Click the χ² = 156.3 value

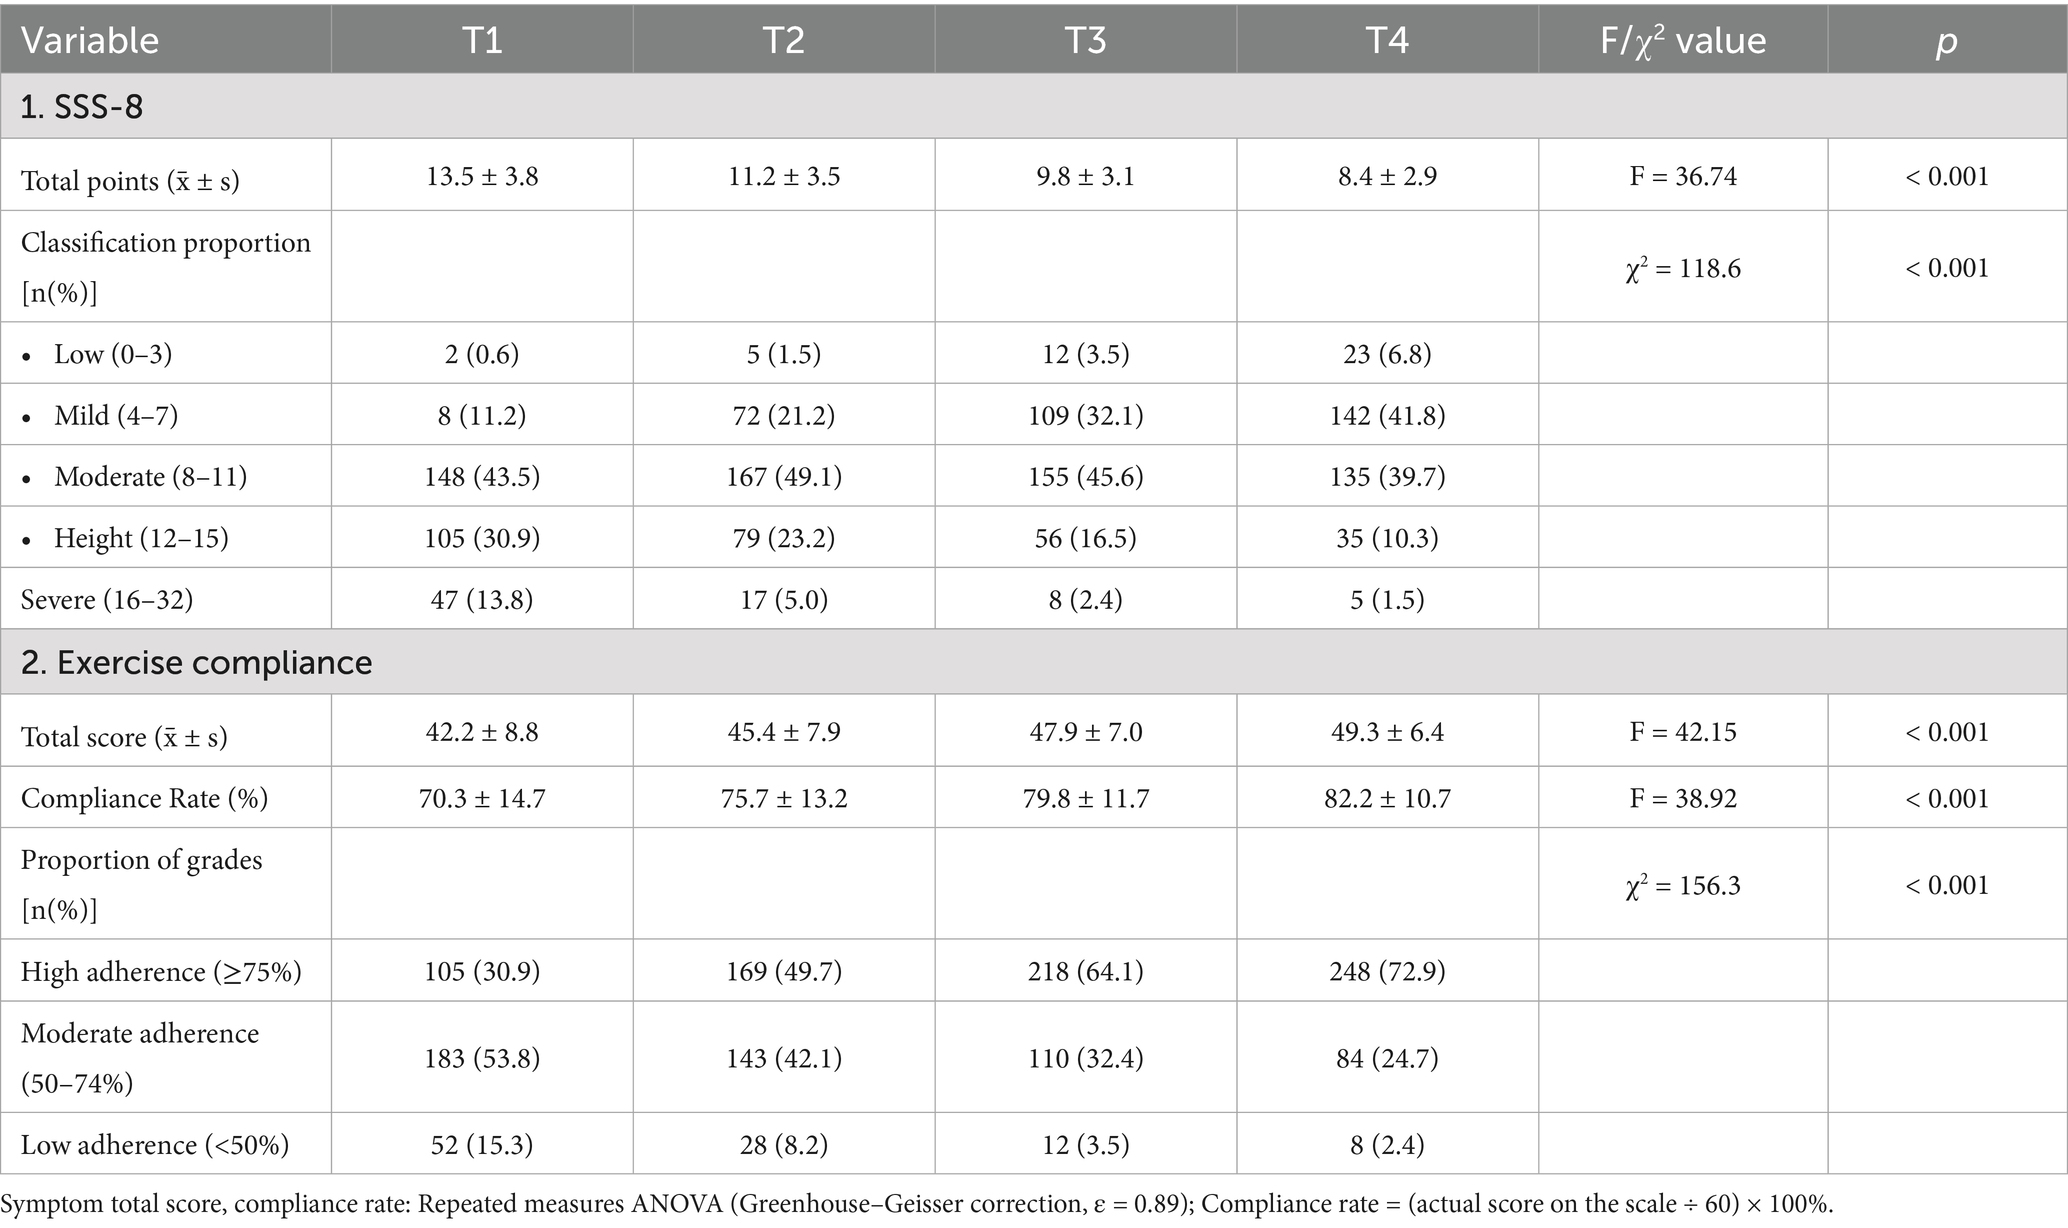click(x=1683, y=886)
